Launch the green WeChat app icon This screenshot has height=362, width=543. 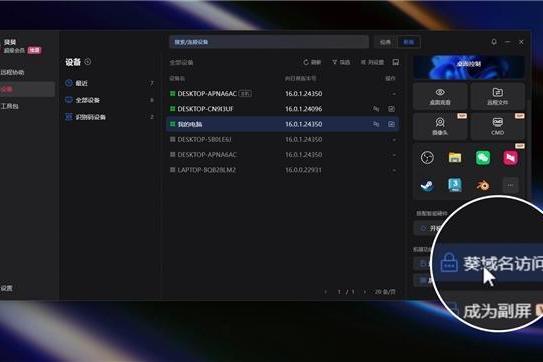[x=483, y=158]
